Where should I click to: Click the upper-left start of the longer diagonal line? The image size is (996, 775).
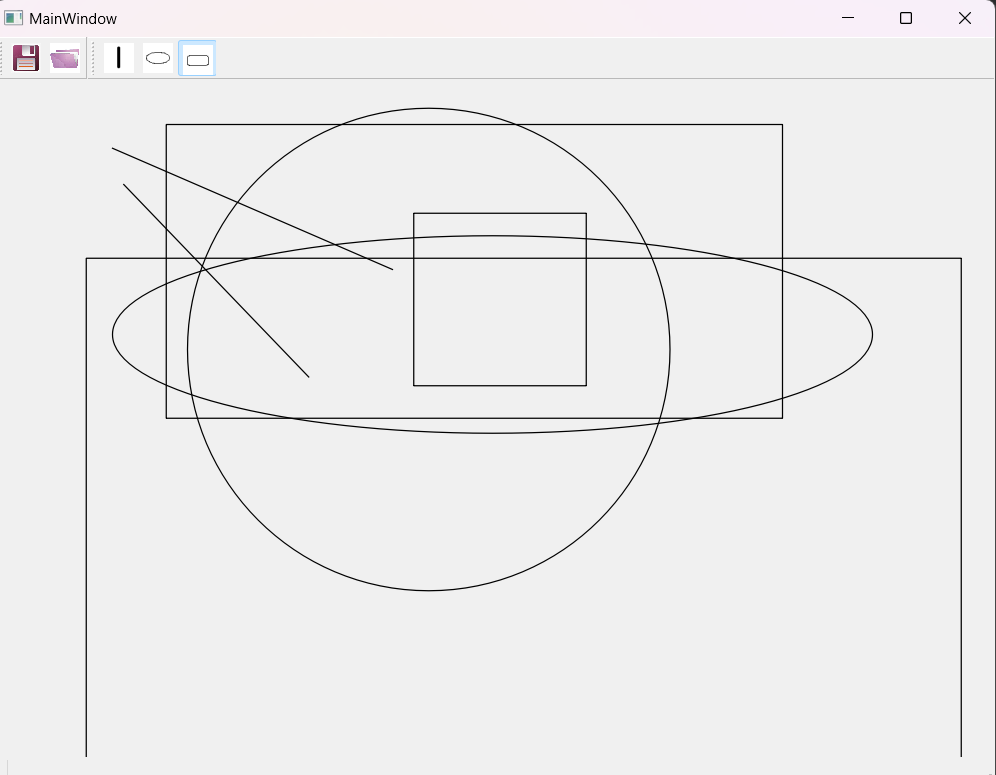coord(113,149)
